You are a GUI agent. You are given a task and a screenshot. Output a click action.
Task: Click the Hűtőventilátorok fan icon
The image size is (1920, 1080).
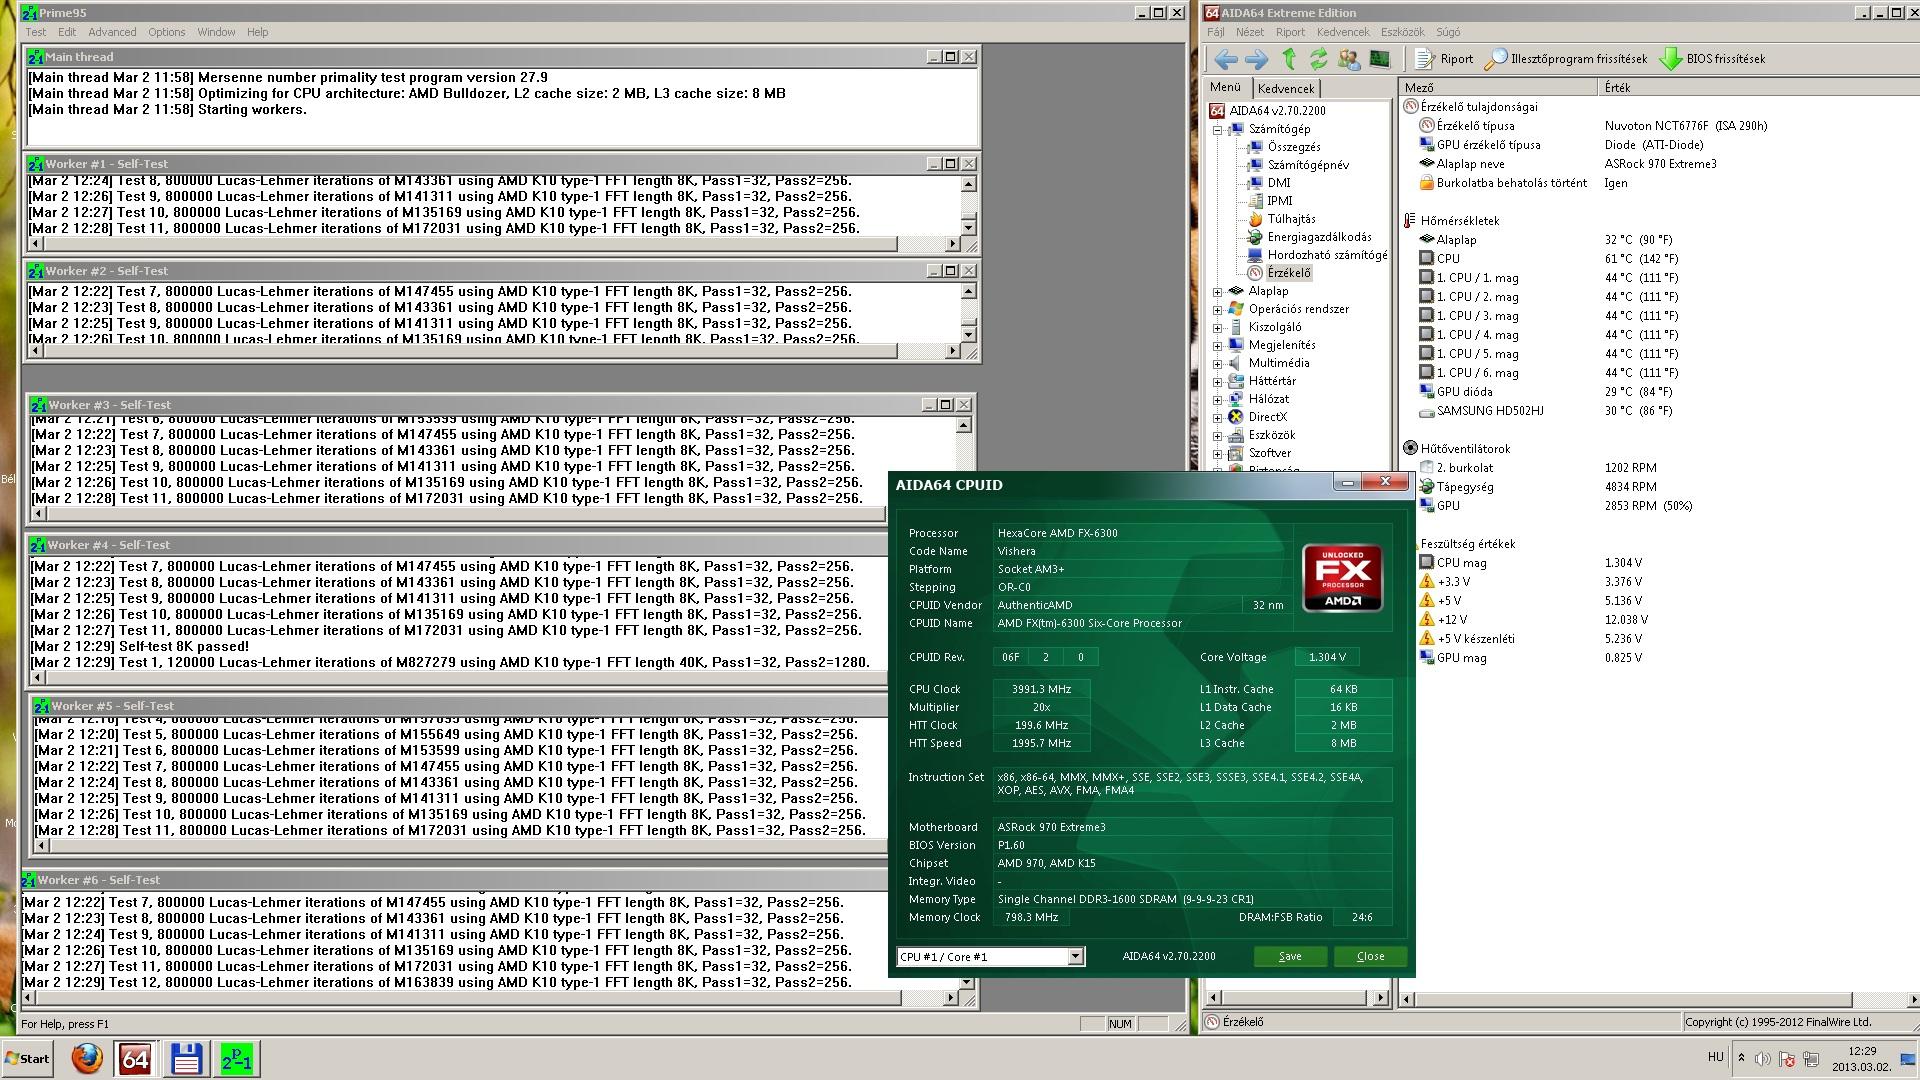[x=1410, y=449]
